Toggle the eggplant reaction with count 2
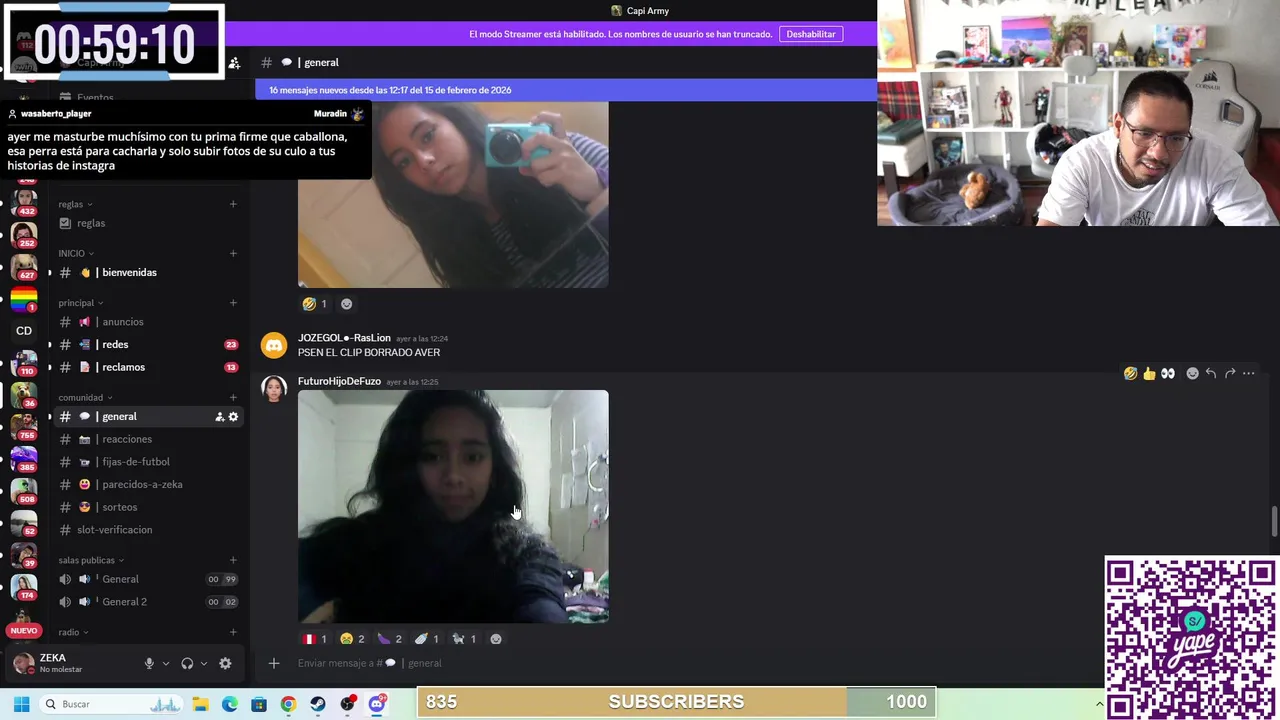Viewport: 1280px width, 720px height. pyautogui.click(x=389, y=639)
